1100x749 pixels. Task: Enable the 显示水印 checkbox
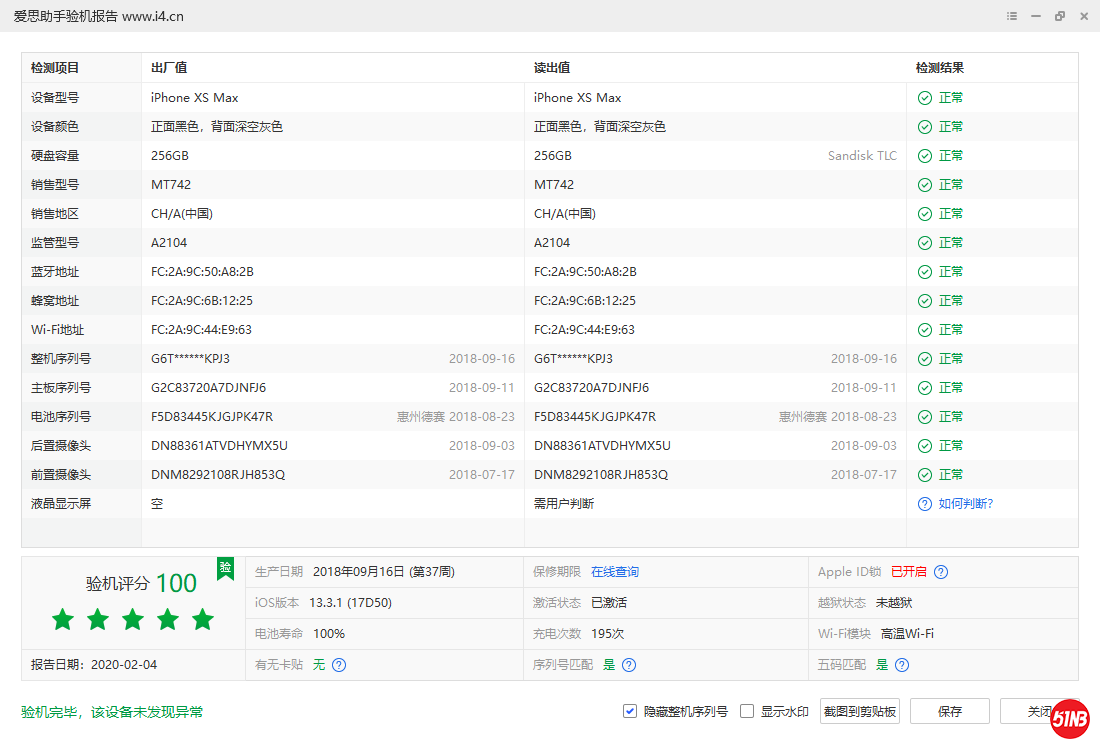coord(746,711)
